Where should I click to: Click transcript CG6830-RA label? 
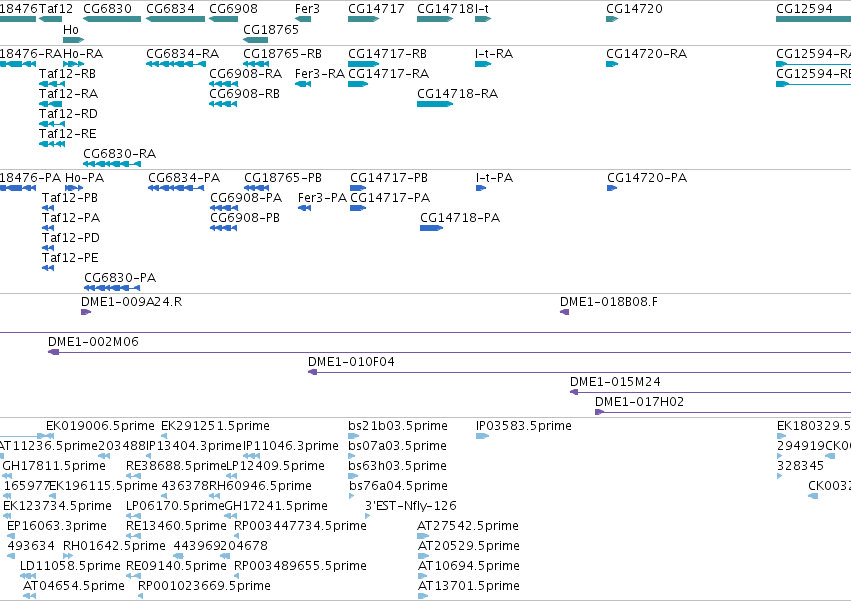coord(119,154)
